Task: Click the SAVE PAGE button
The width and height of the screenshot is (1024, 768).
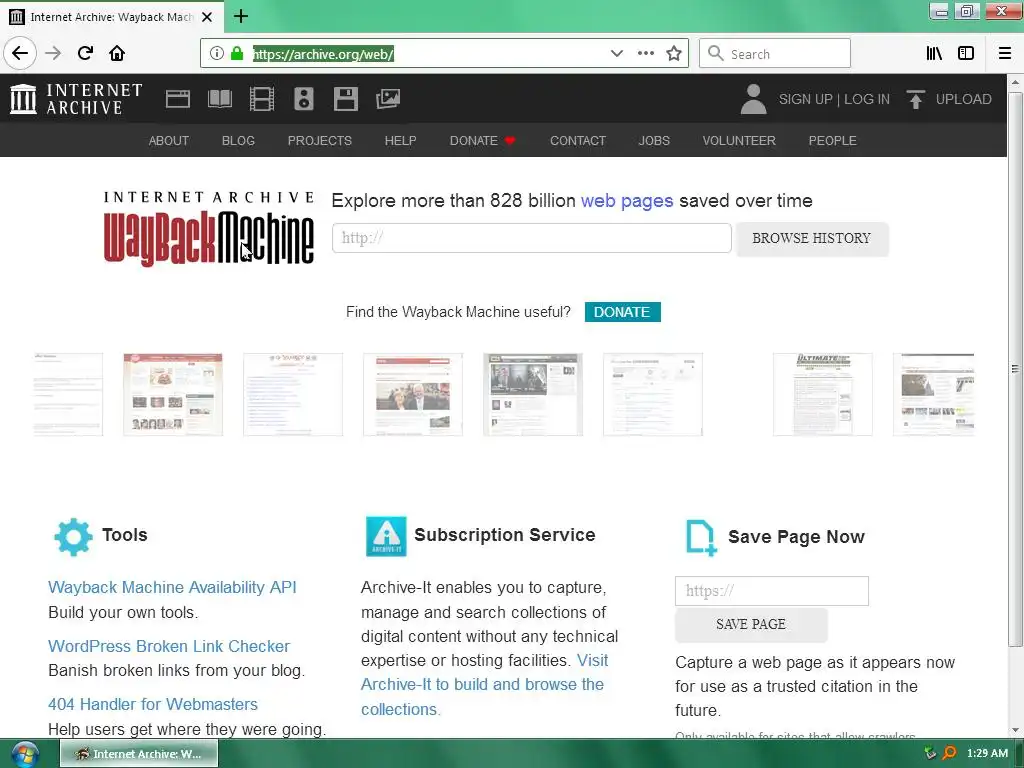Action: (751, 624)
